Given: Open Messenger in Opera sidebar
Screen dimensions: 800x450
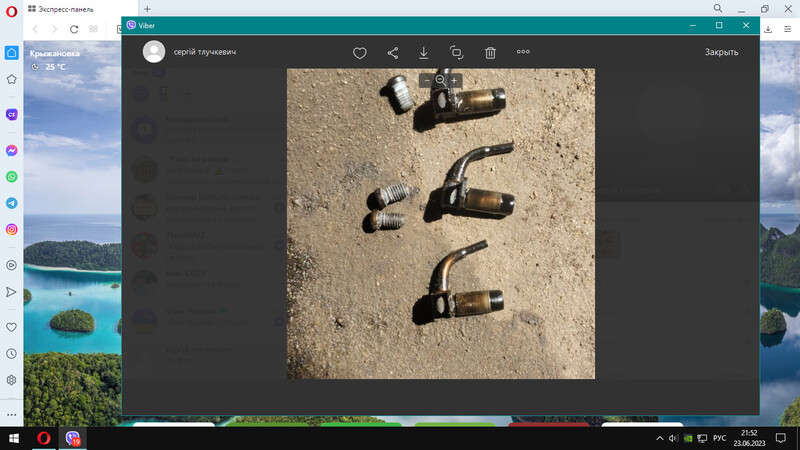Looking at the screenshot, I should [x=12, y=151].
